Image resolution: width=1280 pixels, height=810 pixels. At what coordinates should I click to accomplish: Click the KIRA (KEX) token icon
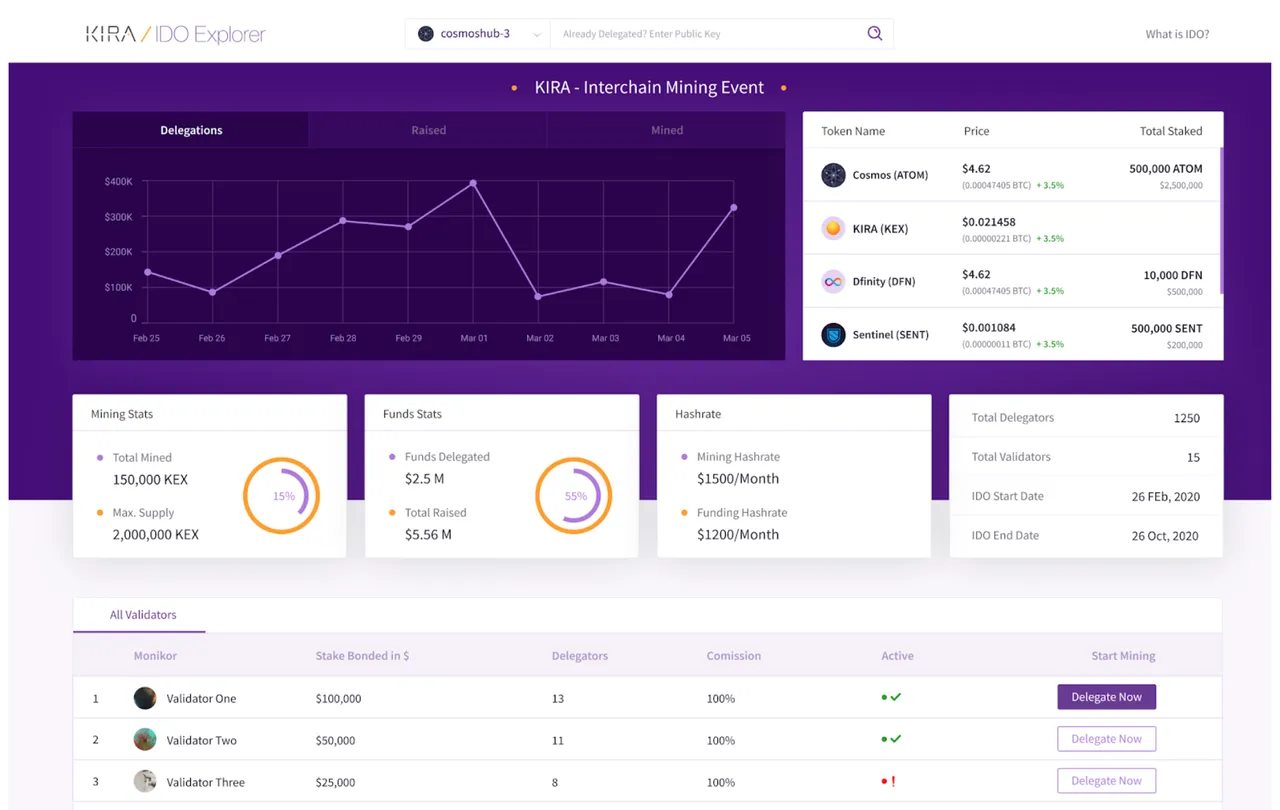[833, 228]
